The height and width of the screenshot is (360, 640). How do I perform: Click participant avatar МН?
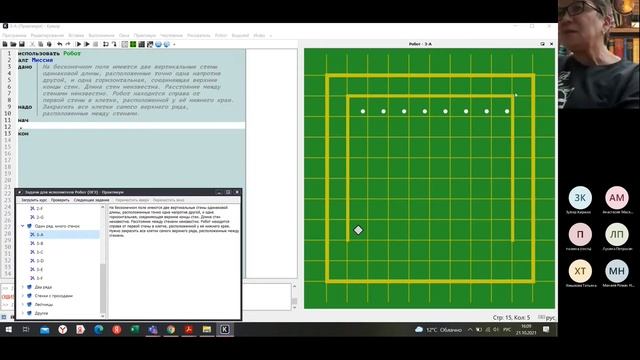pyautogui.click(x=616, y=271)
